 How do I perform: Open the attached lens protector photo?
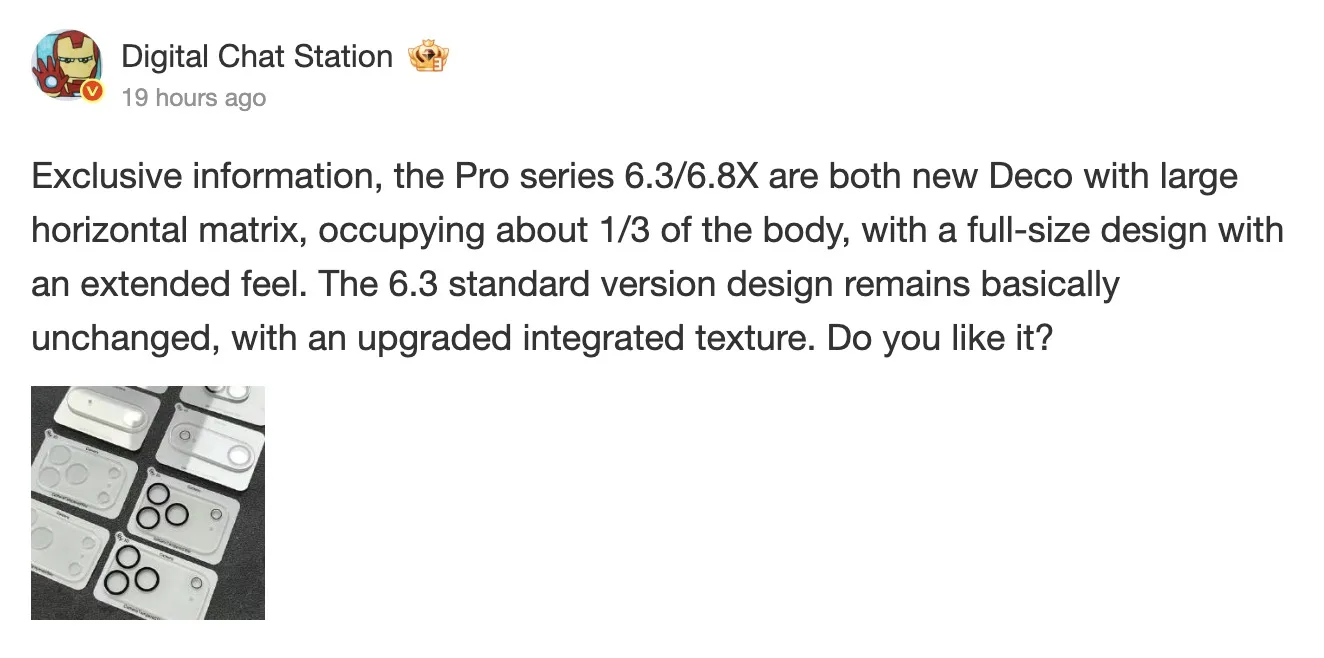click(148, 503)
